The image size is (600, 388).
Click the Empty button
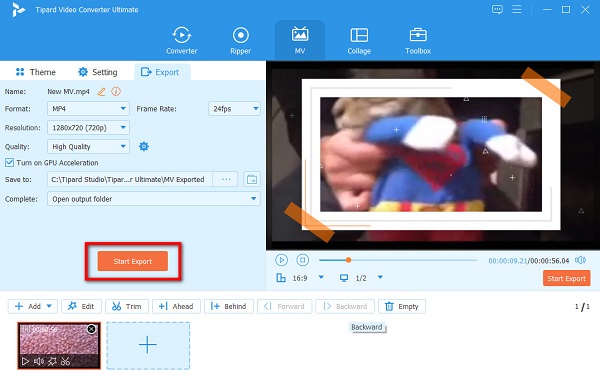[402, 306]
